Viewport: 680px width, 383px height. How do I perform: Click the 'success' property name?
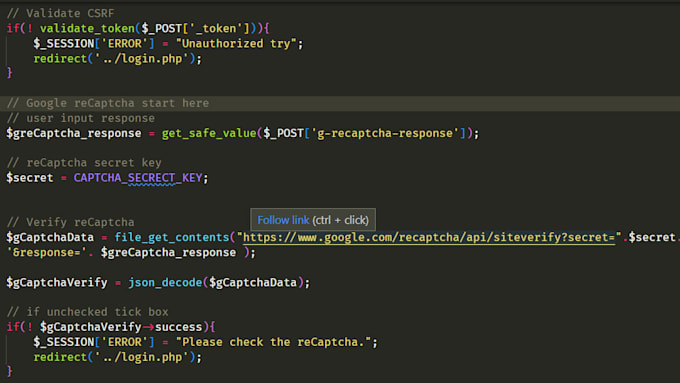click(x=179, y=327)
